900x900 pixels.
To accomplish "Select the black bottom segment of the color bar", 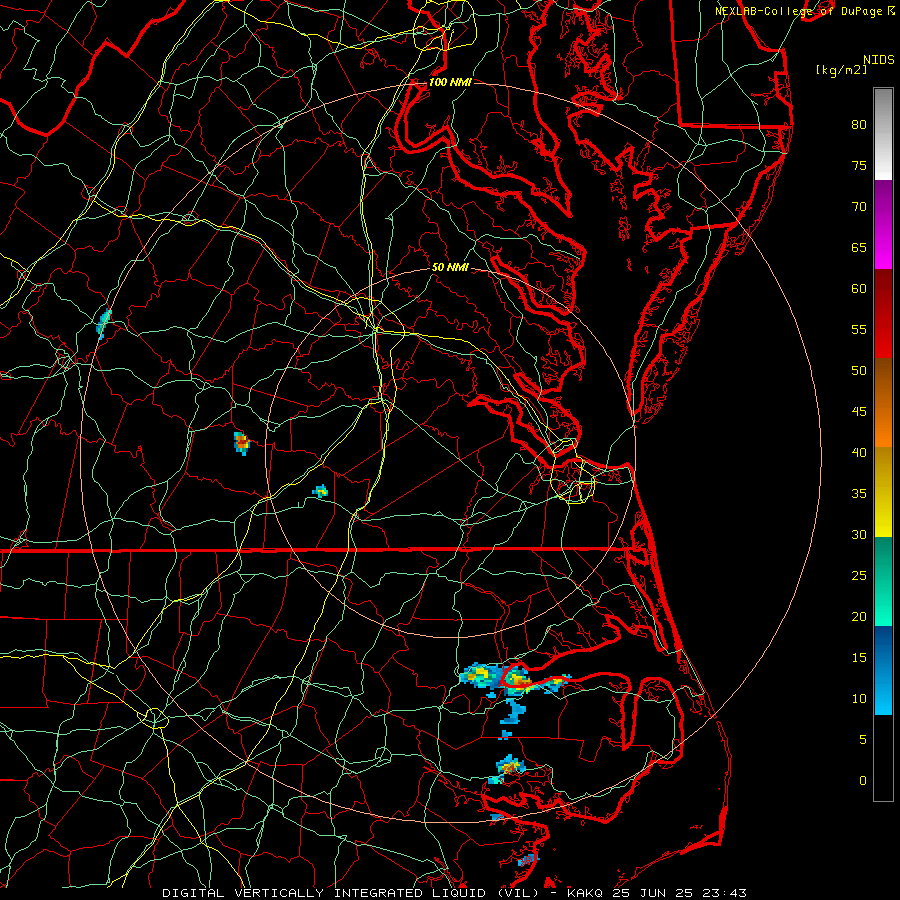I will 883,758.
